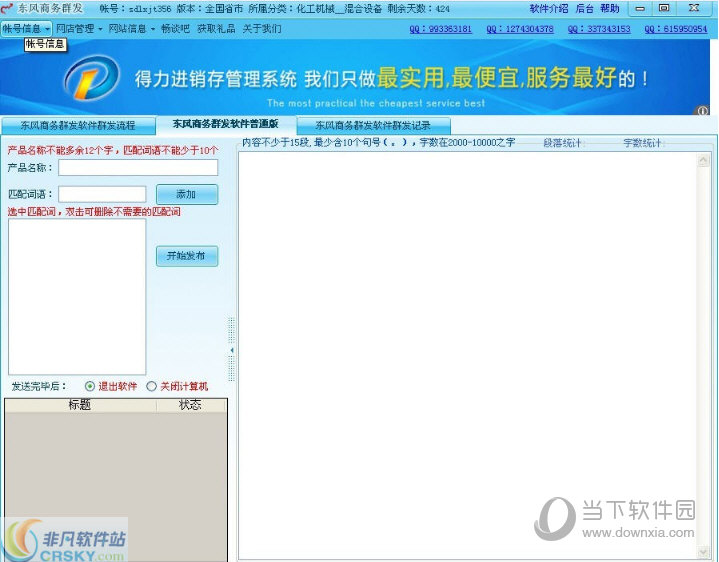The width and height of the screenshot is (719, 562).
Task: Click the 得力进销存 banner logo
Action: [92, 78]
